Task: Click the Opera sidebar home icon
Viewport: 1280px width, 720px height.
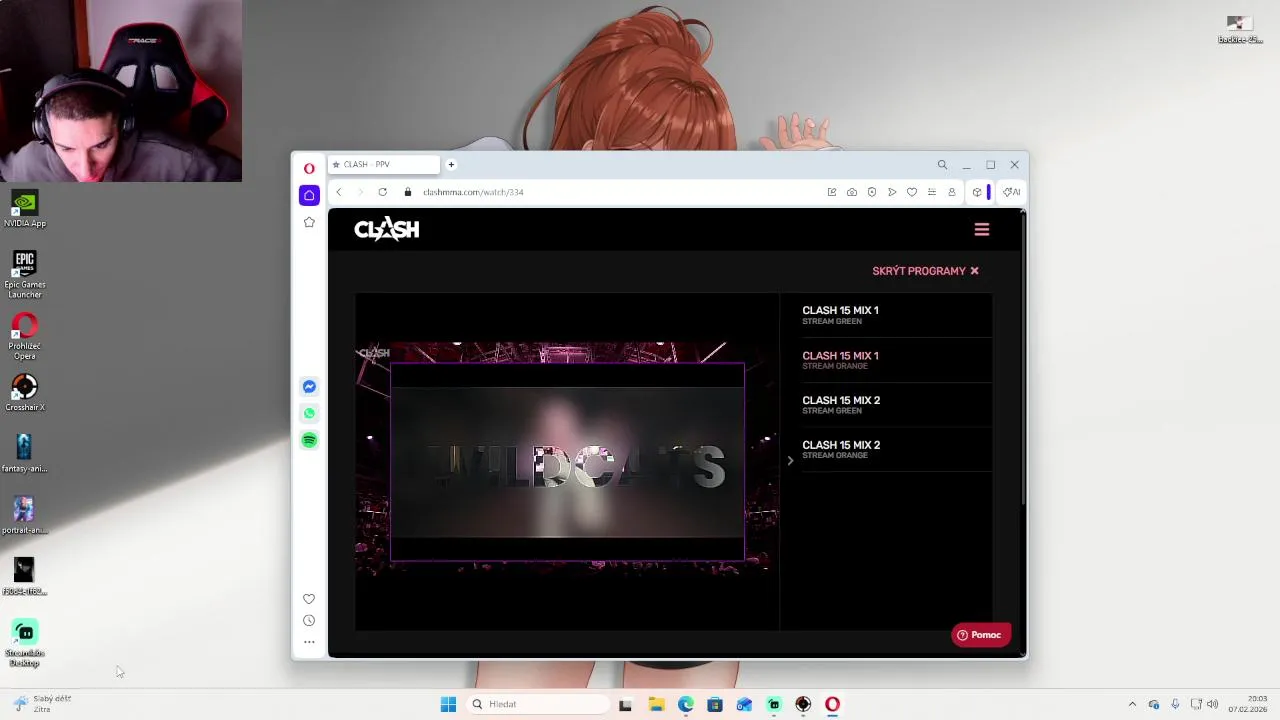Action: (309, 195)
